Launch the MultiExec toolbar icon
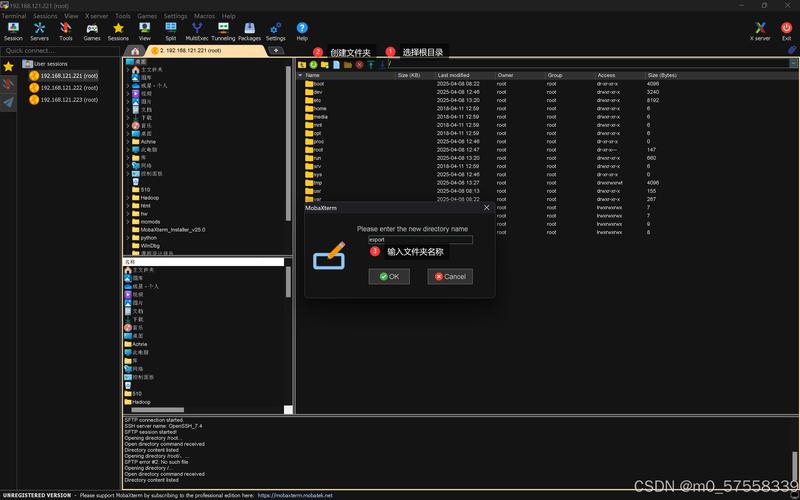800x500 pixels. 197,31
